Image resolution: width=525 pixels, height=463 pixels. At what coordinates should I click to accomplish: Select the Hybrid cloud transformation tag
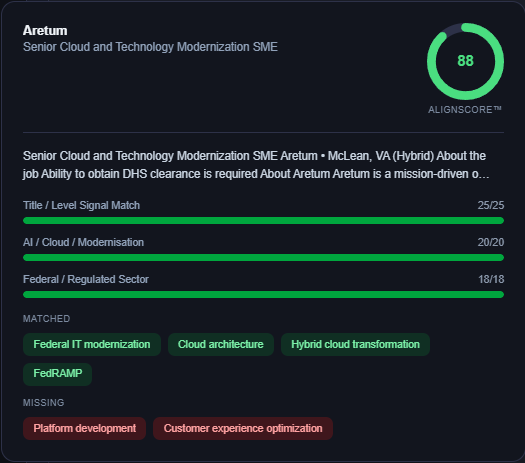coord(355,344)
